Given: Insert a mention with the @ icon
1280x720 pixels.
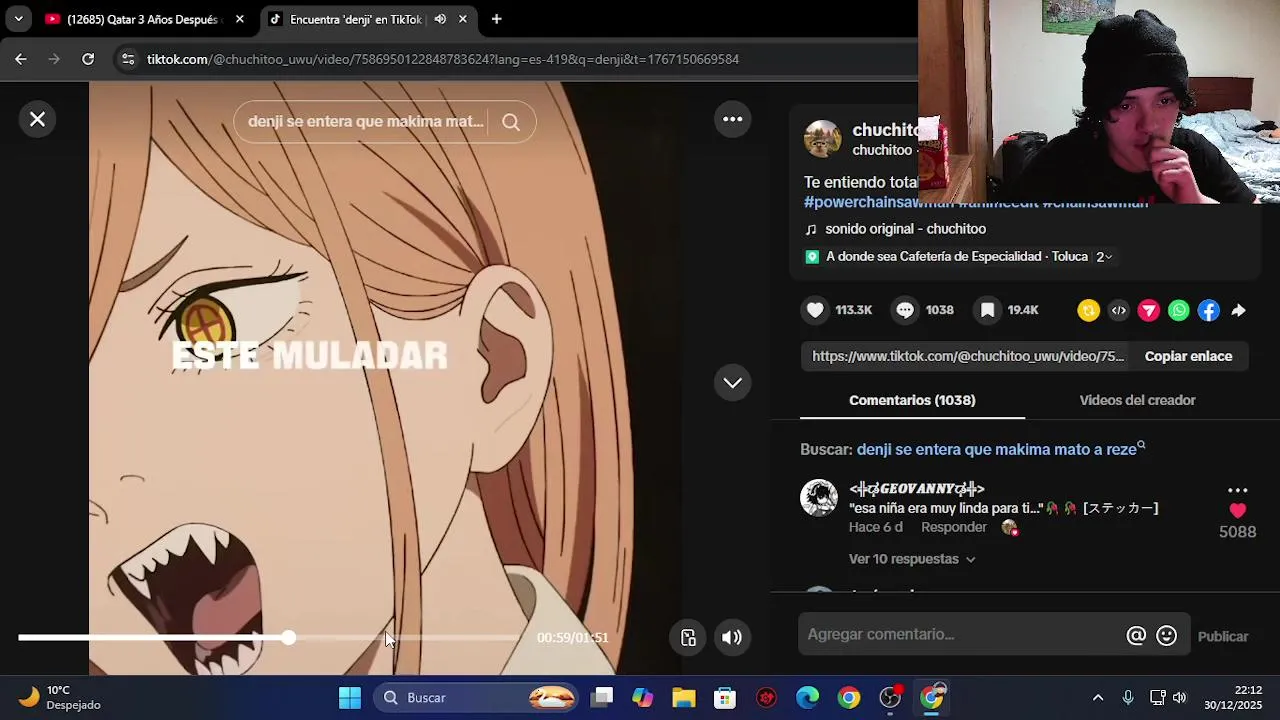Looking at the screenshot, I should point(1136,635).
